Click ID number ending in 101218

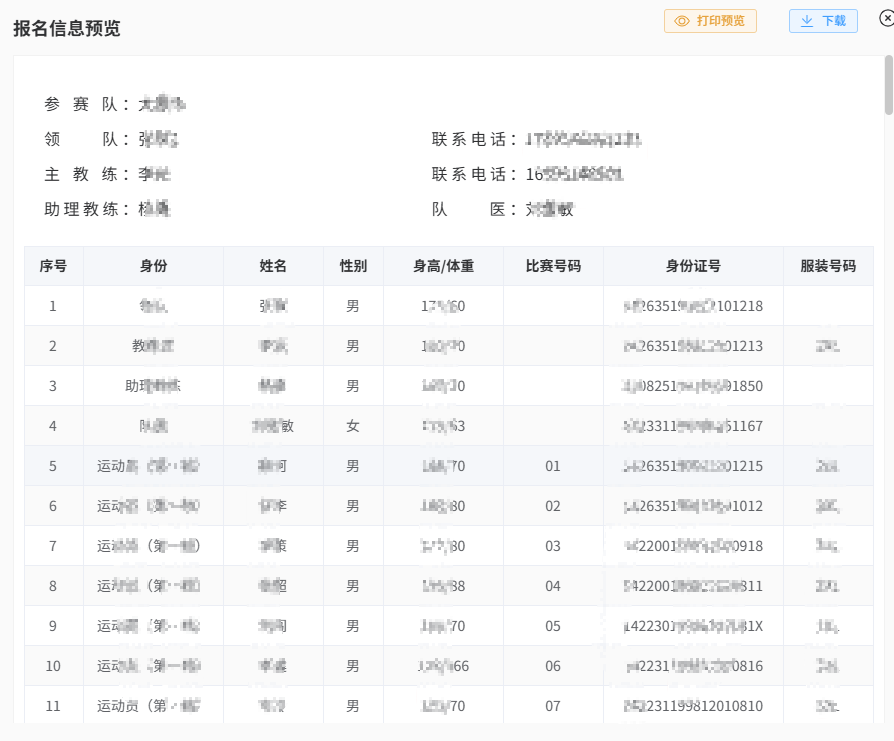click(693, 306)
